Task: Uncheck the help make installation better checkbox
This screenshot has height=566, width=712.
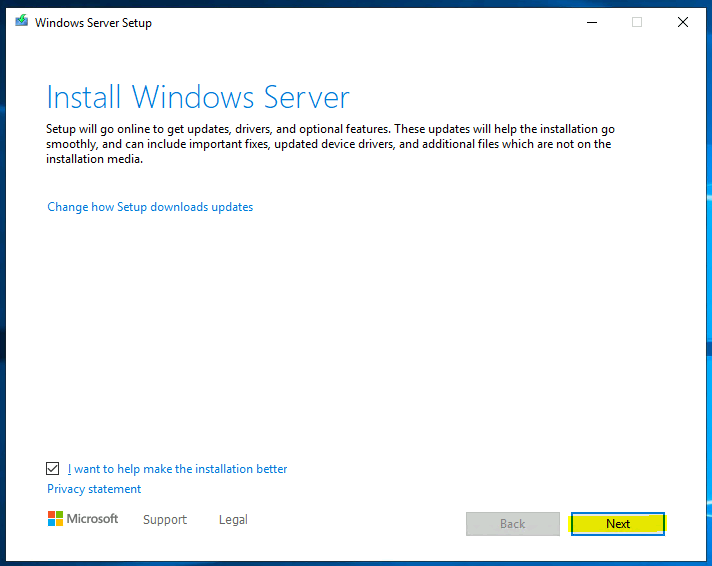Action: (53, 468)
